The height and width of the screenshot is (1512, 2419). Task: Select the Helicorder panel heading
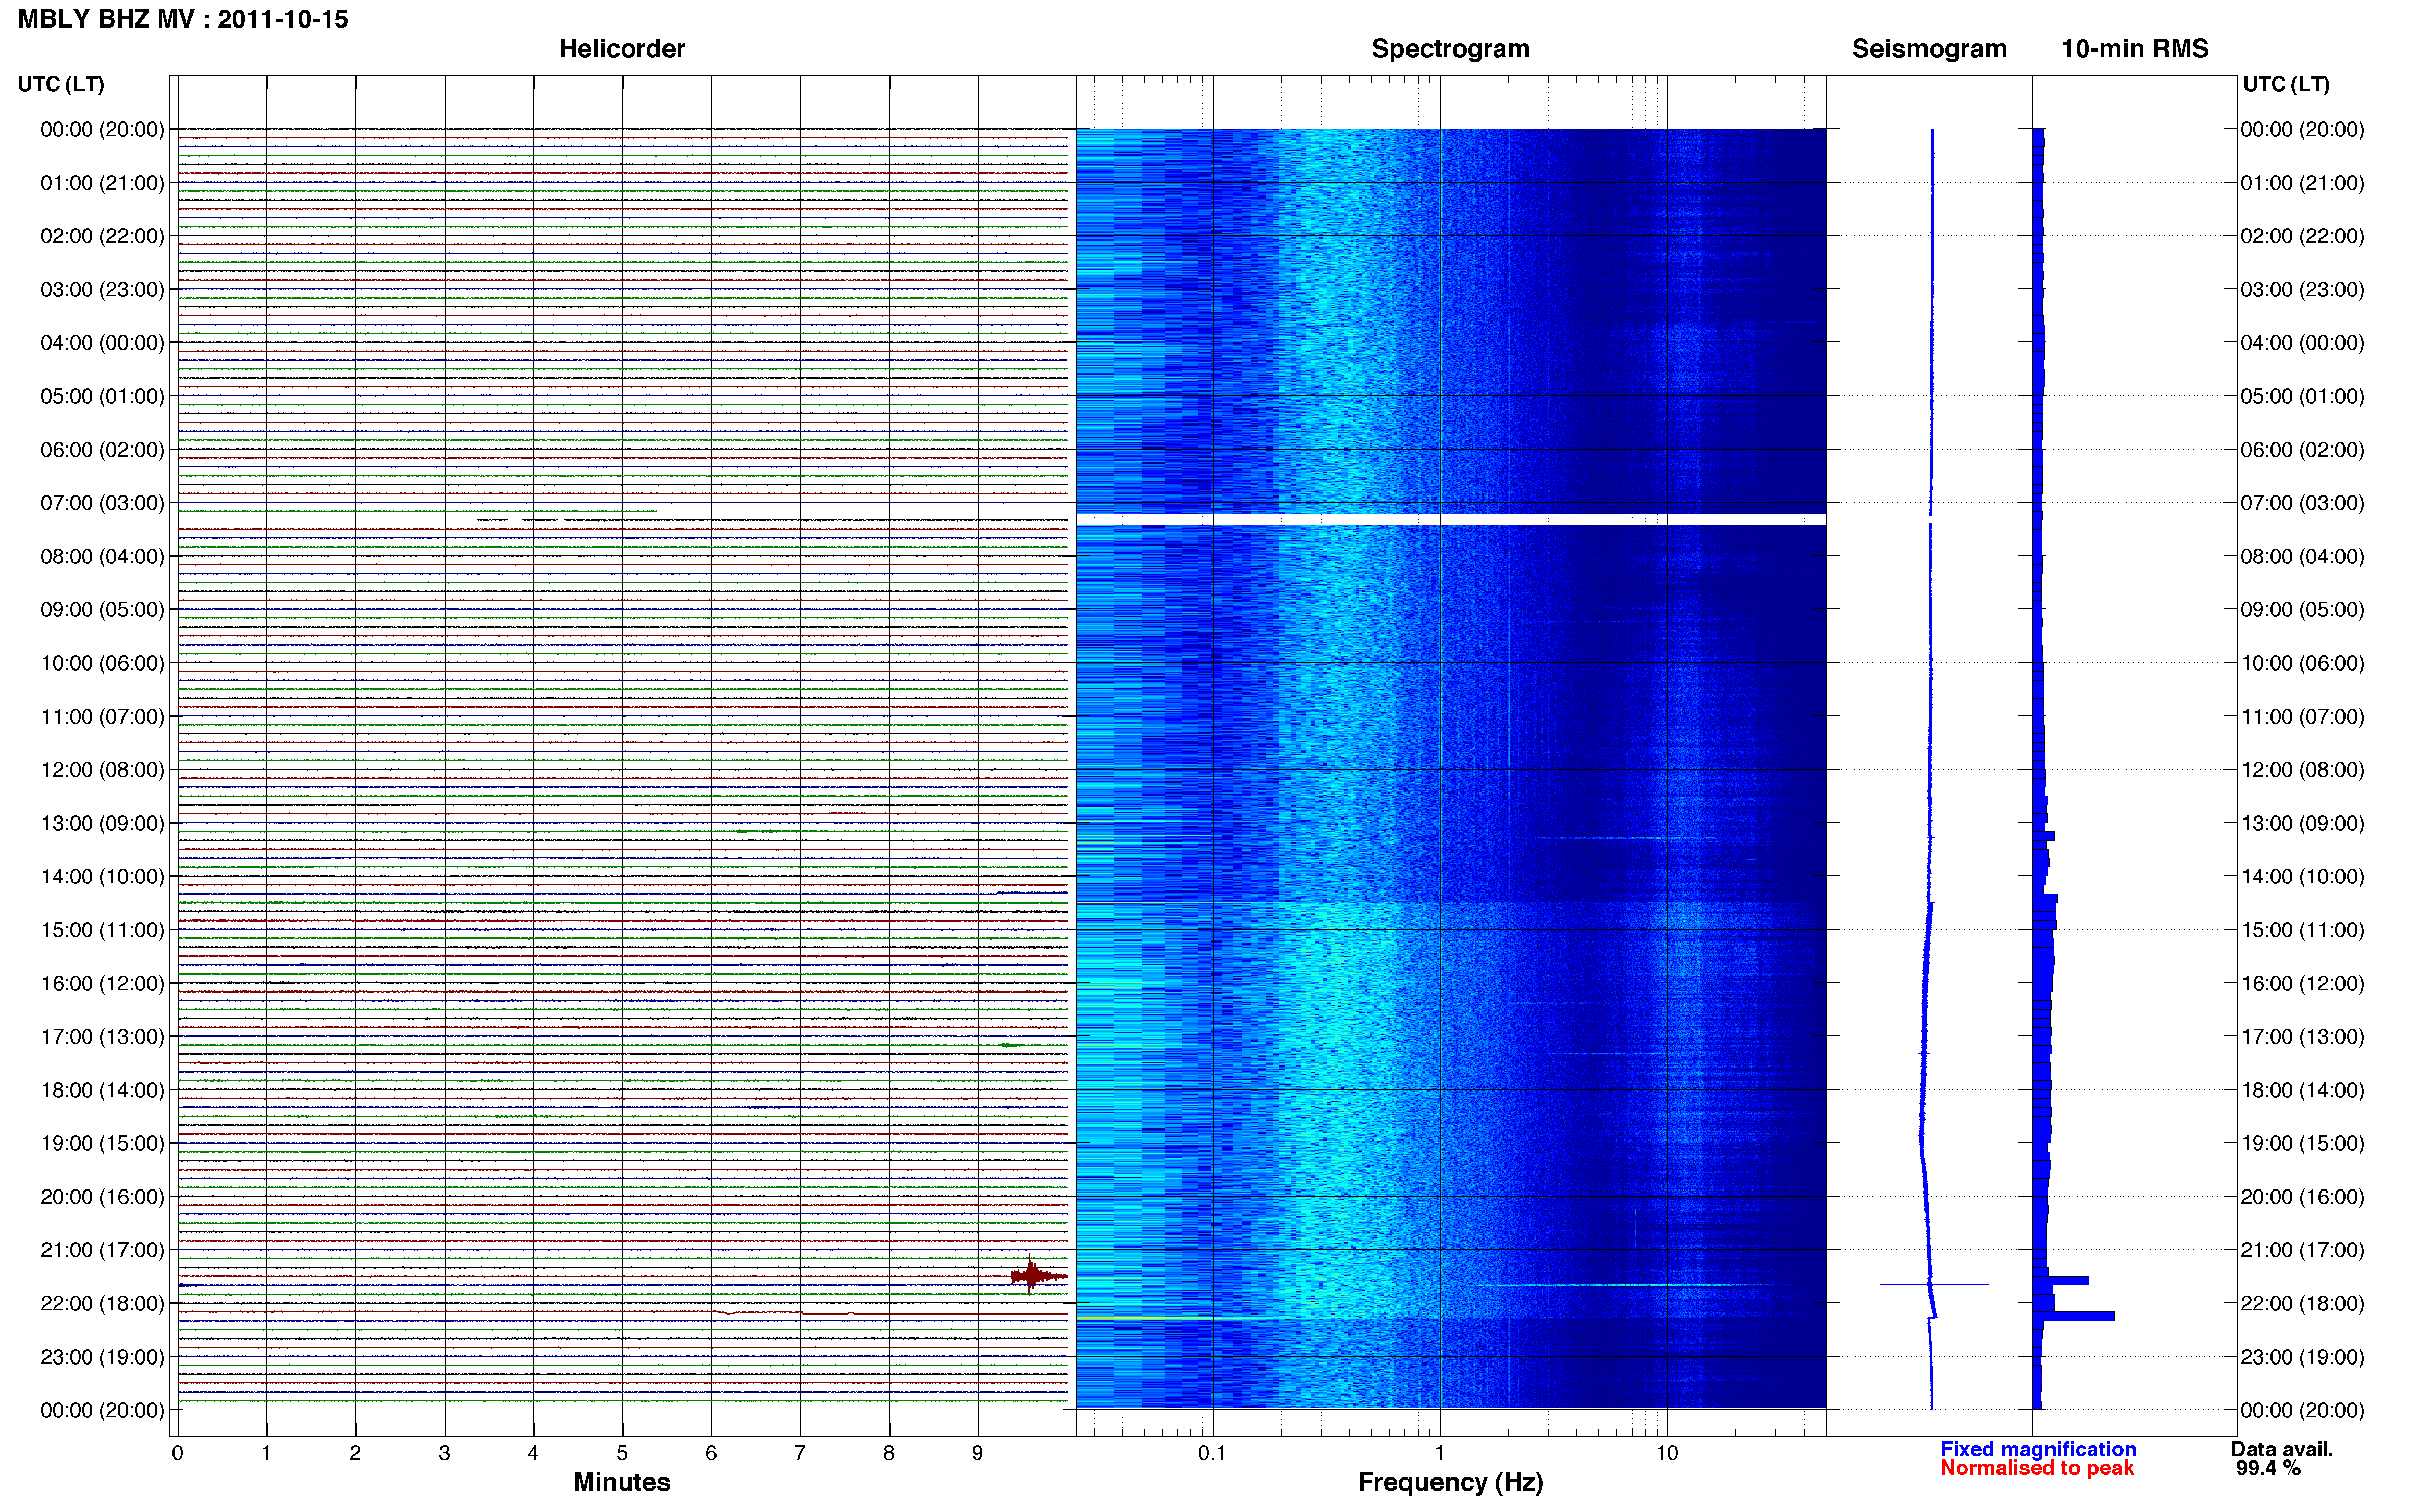[621, 49]
